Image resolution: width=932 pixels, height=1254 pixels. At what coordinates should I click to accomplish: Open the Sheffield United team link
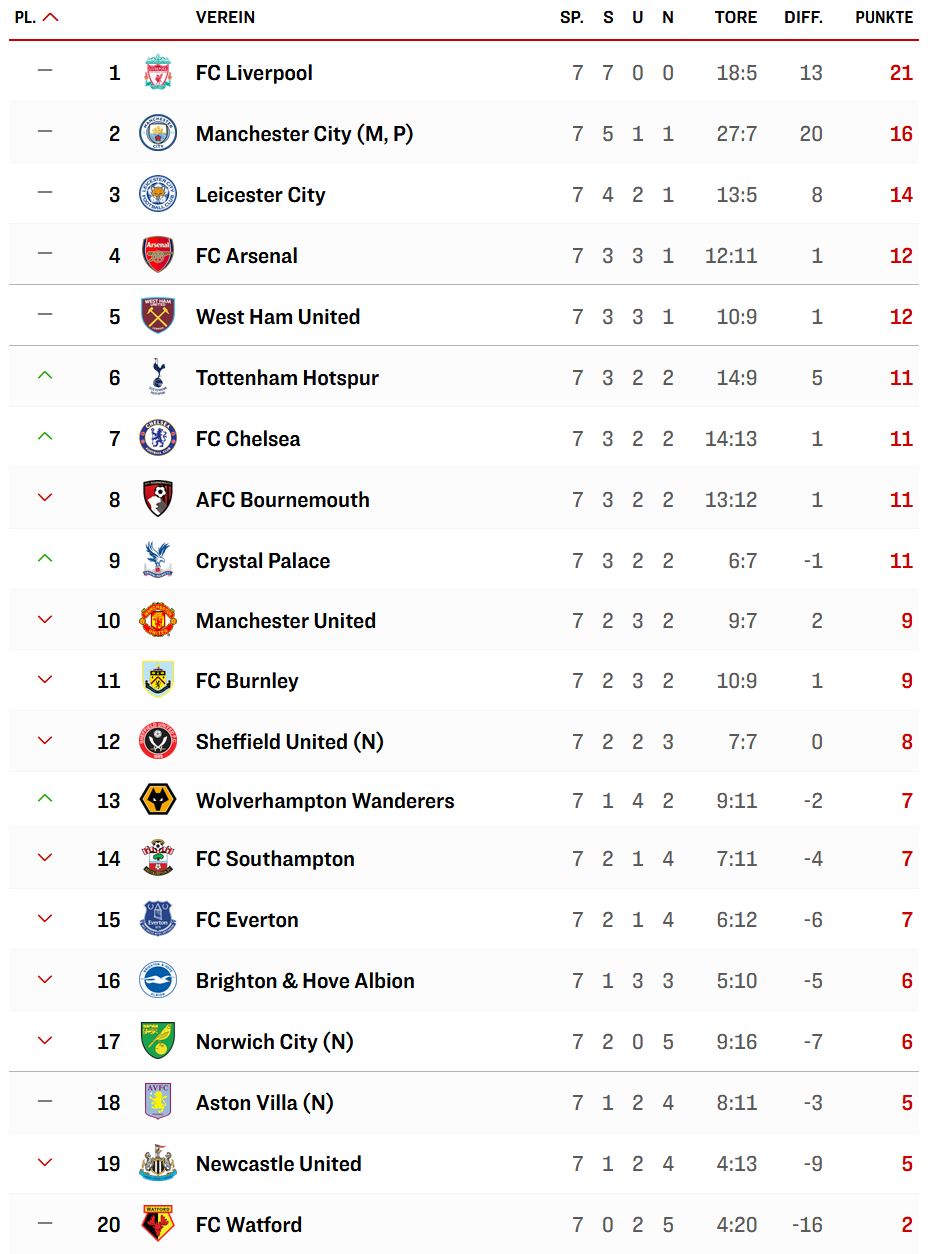(289, 742)
